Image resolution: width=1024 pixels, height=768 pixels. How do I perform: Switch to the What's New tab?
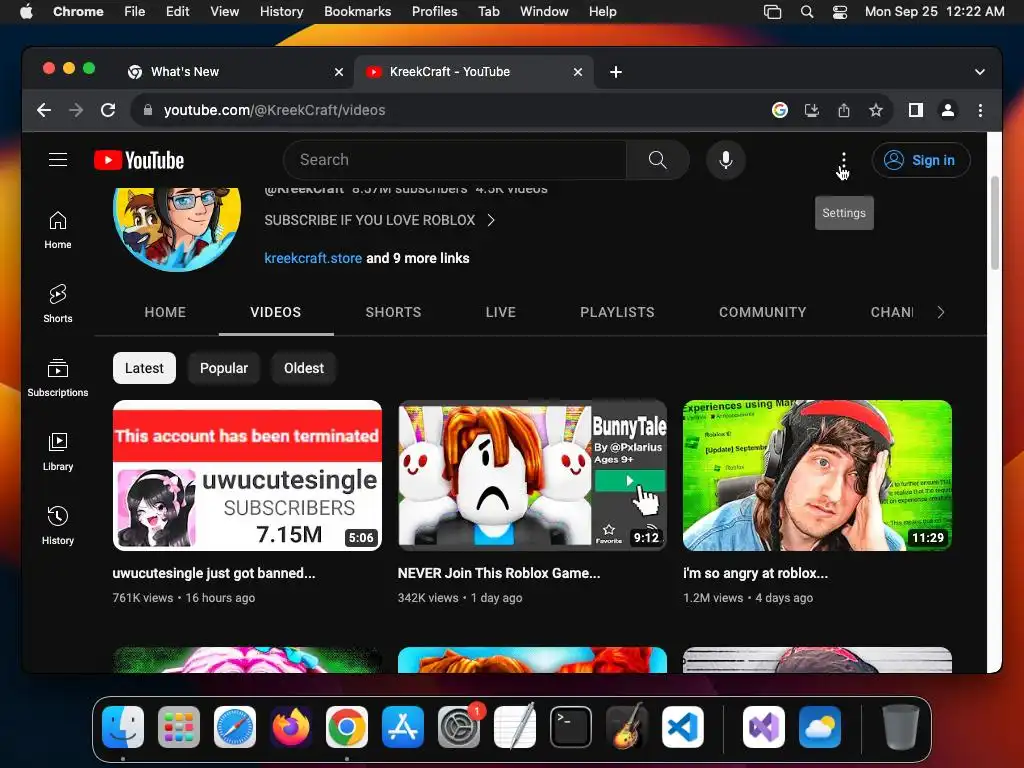(235, 72)
